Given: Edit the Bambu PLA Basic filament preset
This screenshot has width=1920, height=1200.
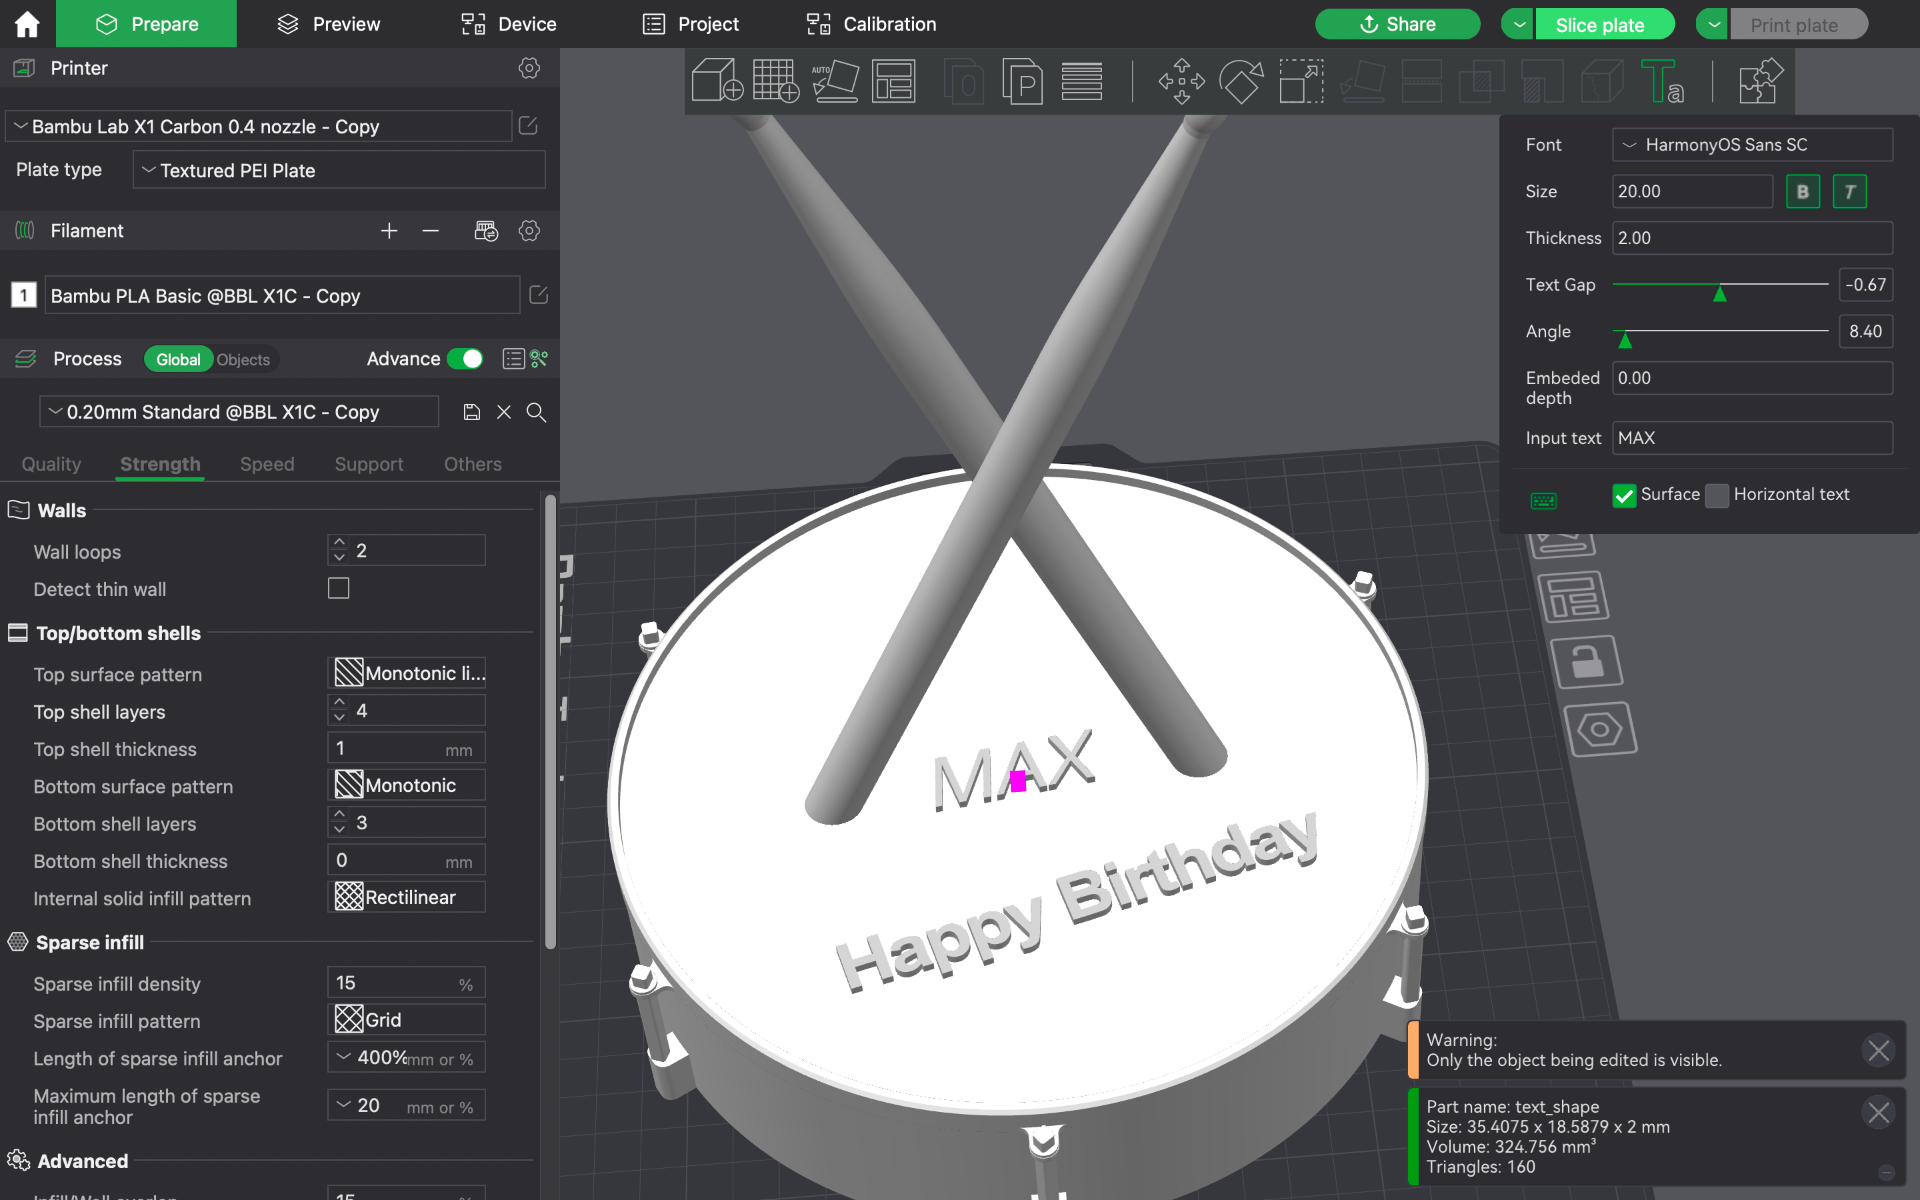Looking at the screenshot, I should point(538,295).
